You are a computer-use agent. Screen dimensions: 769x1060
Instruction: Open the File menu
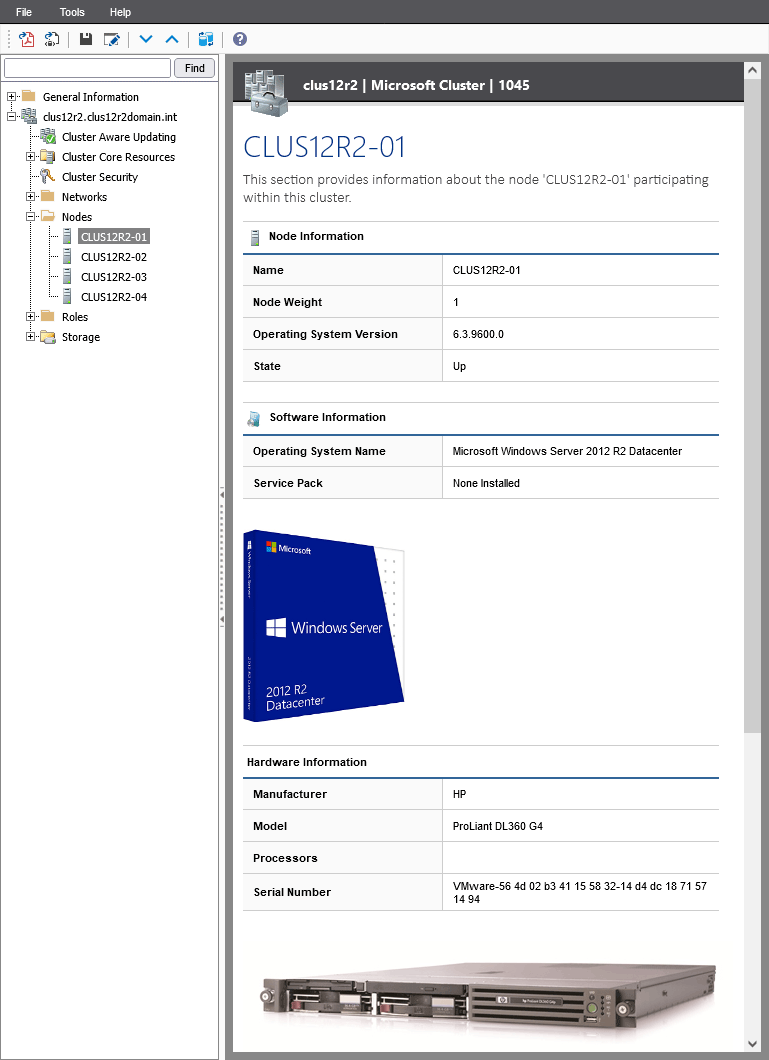pyautogui.click(x=24, y=12)
